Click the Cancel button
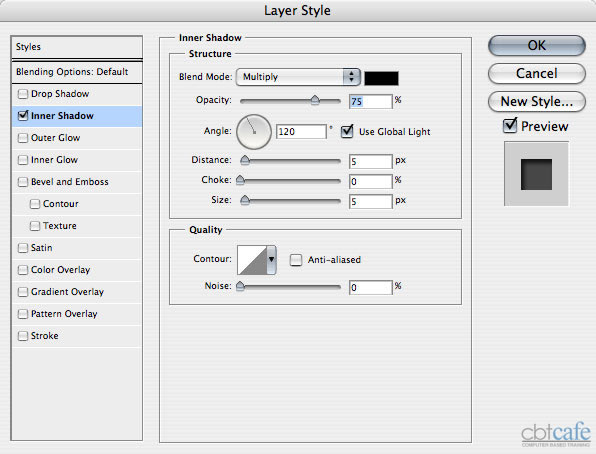This screenshot has width=596, height=454. click(x=537, y=73)
